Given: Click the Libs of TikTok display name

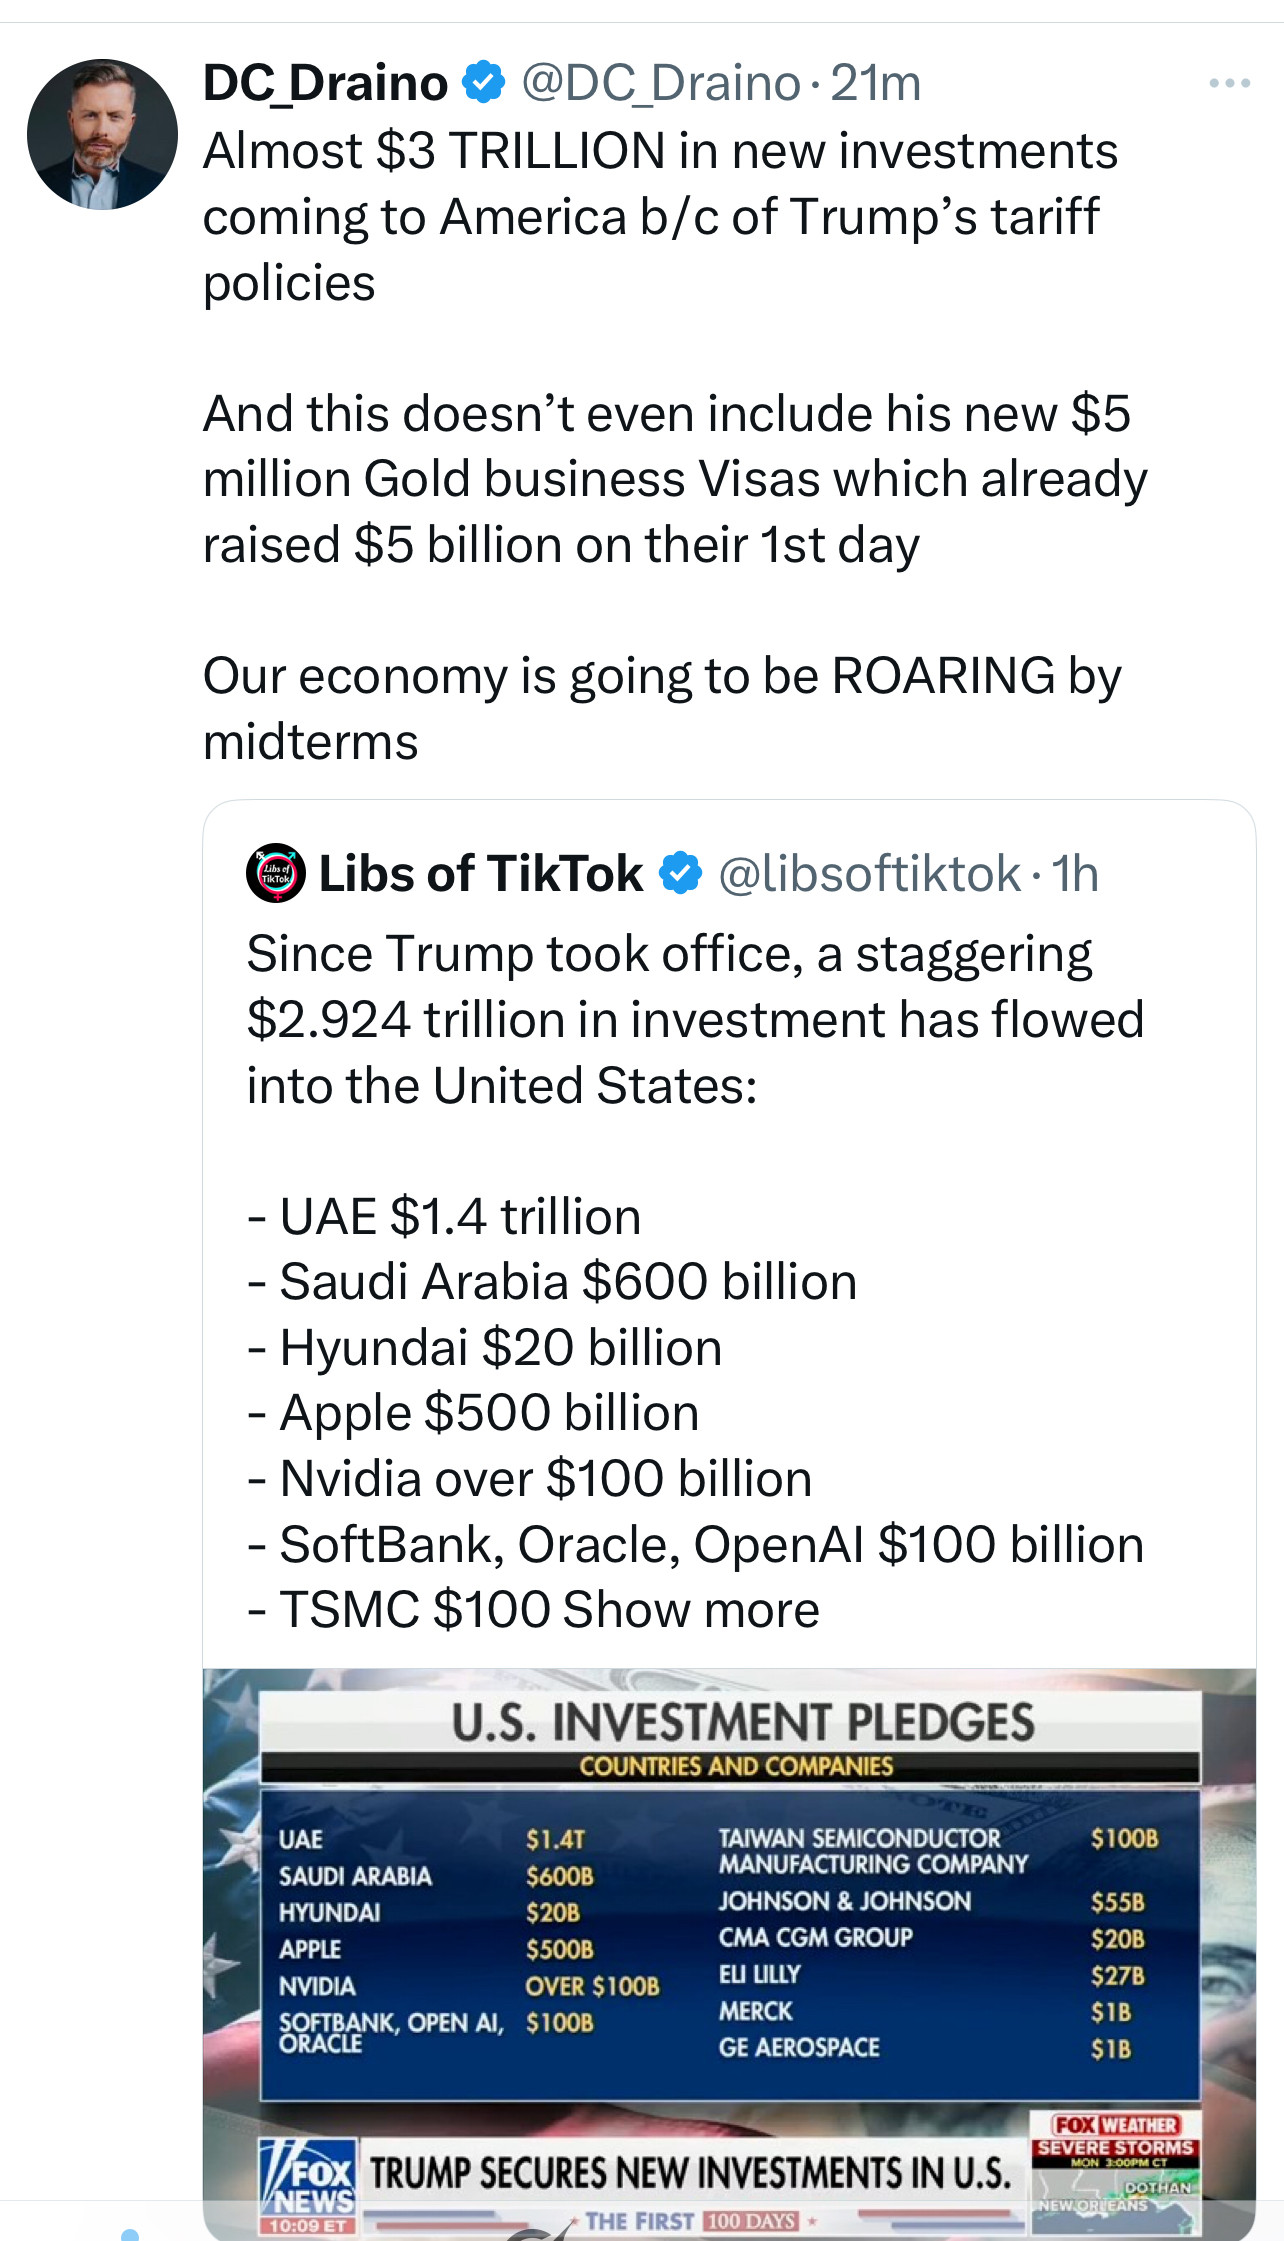Looking at the screenshot, I should [x=481, y=873].
